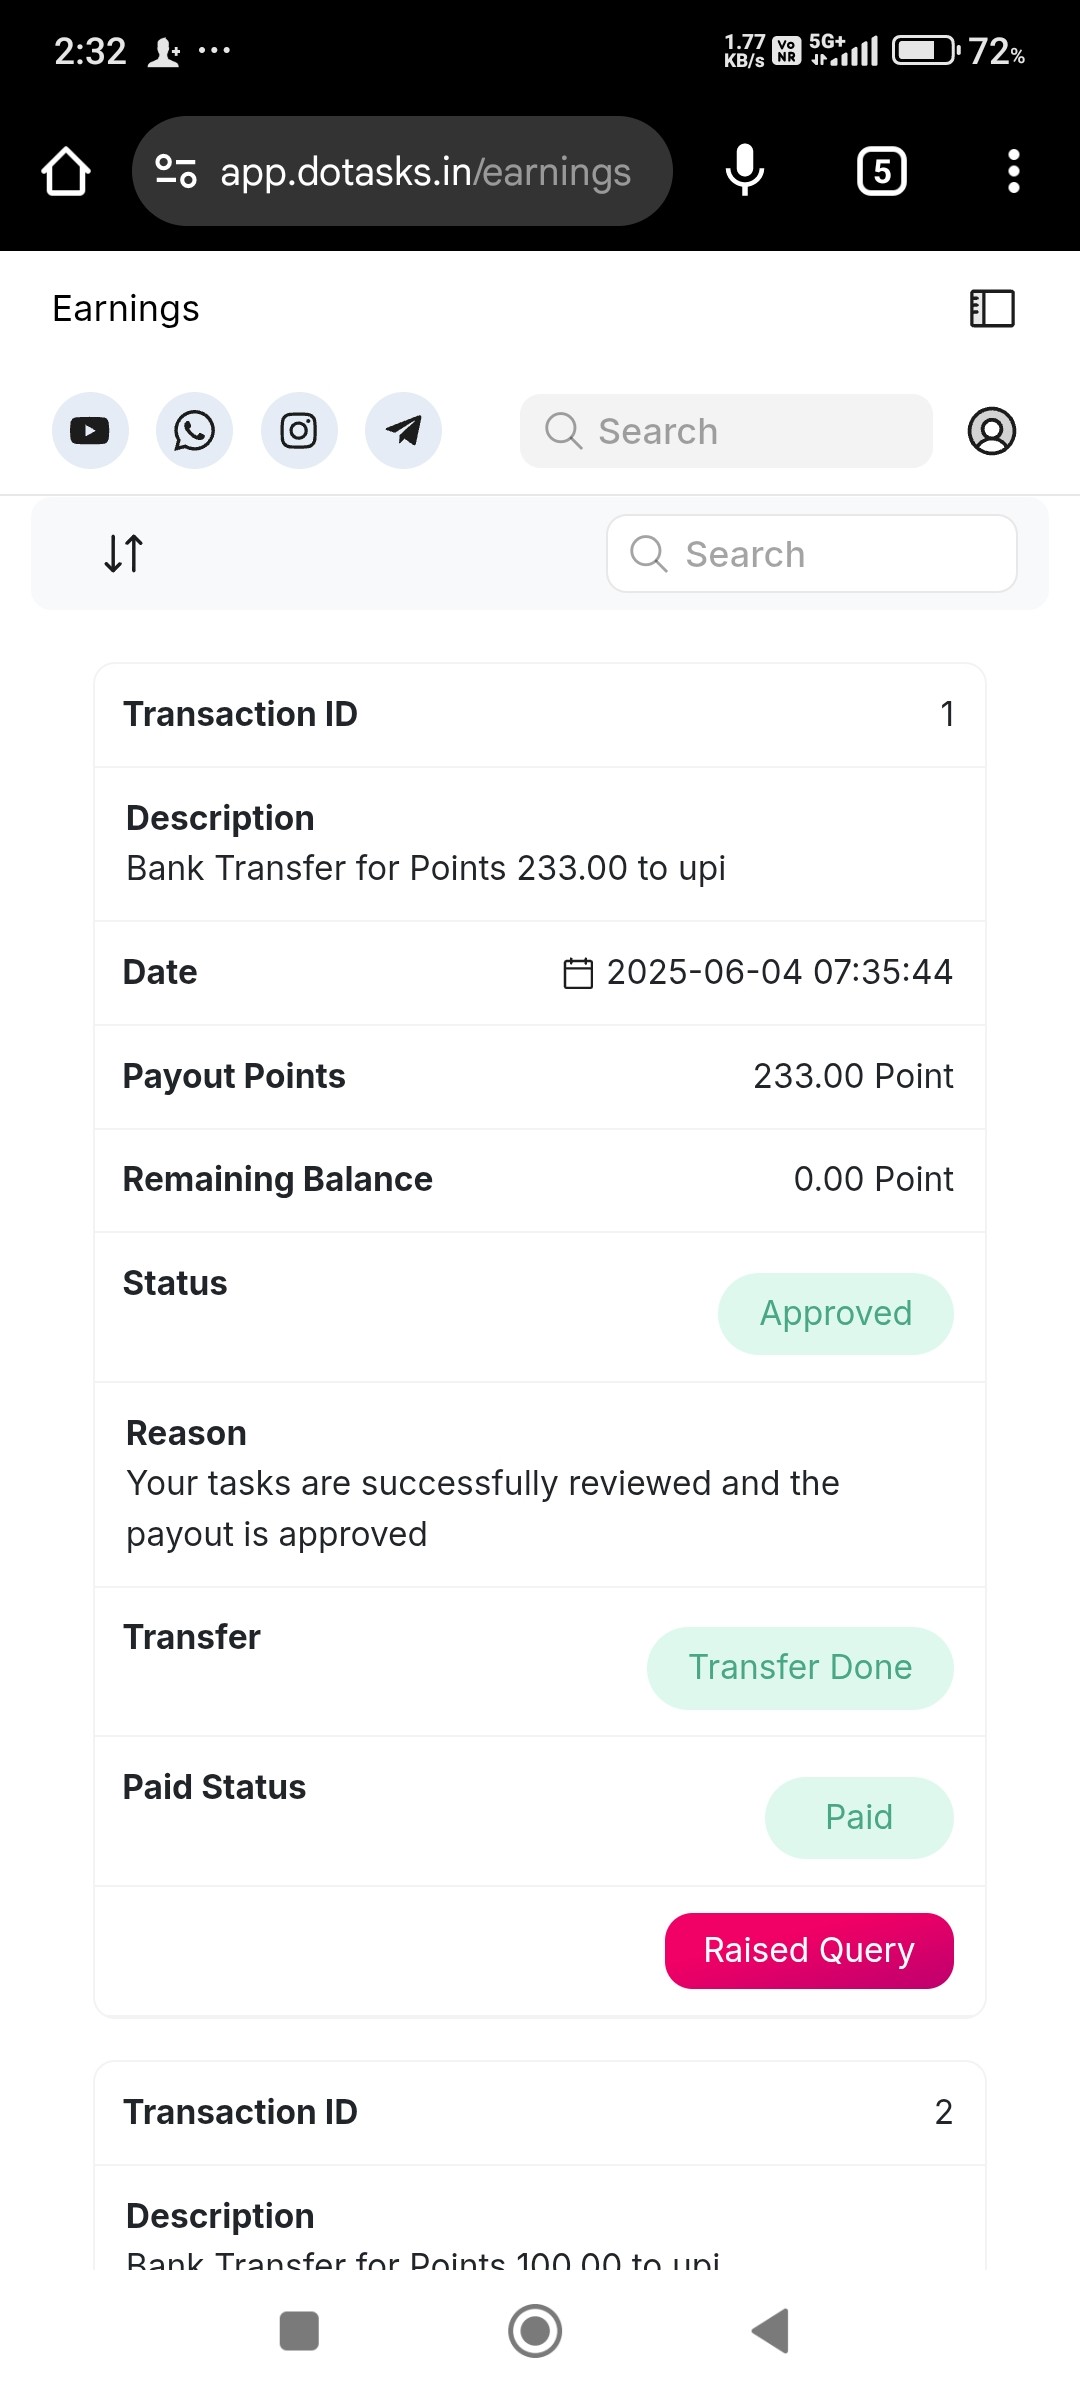Screen dimensions: 1080x2400
Task: Click the sort arrows icon
Action: click(x=124, y=553)
